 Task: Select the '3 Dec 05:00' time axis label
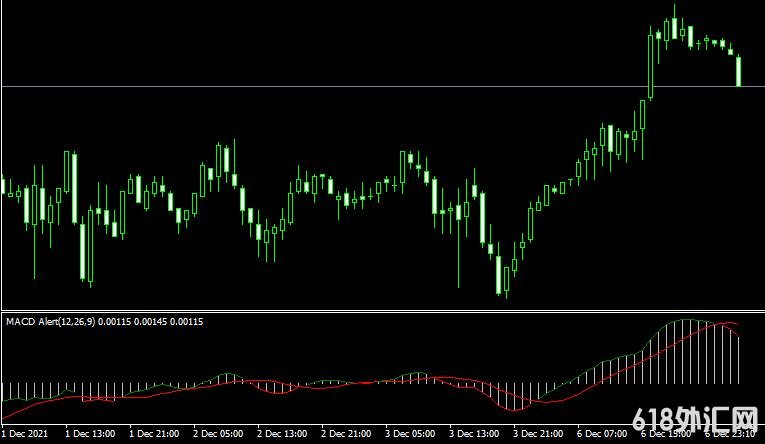tap(410, 433)
